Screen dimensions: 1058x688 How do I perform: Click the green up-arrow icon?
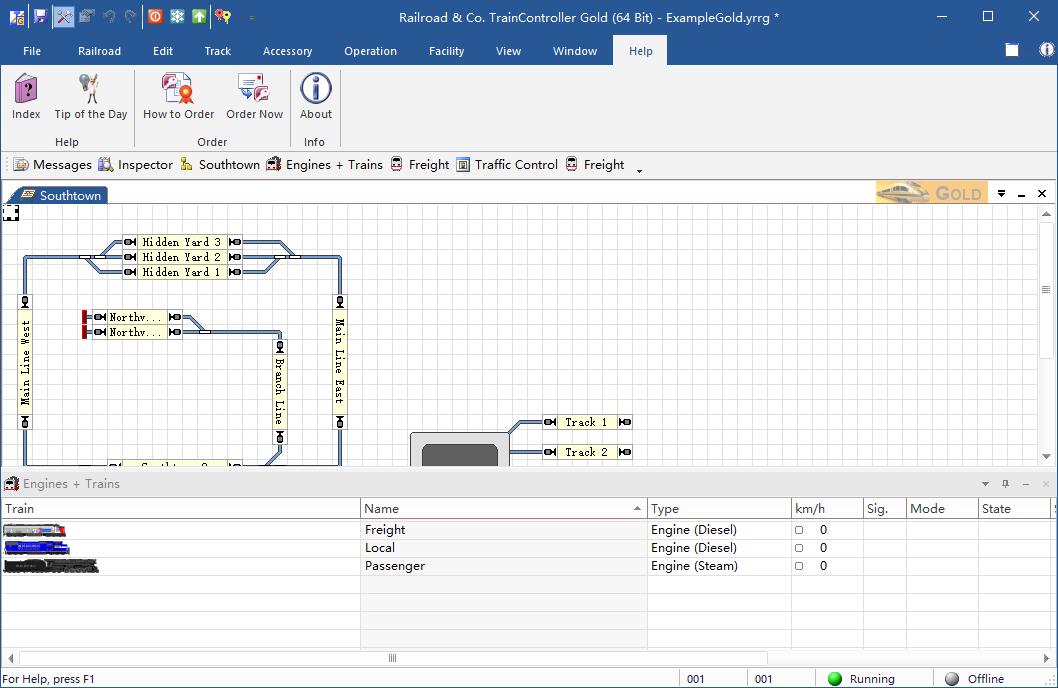199,16
